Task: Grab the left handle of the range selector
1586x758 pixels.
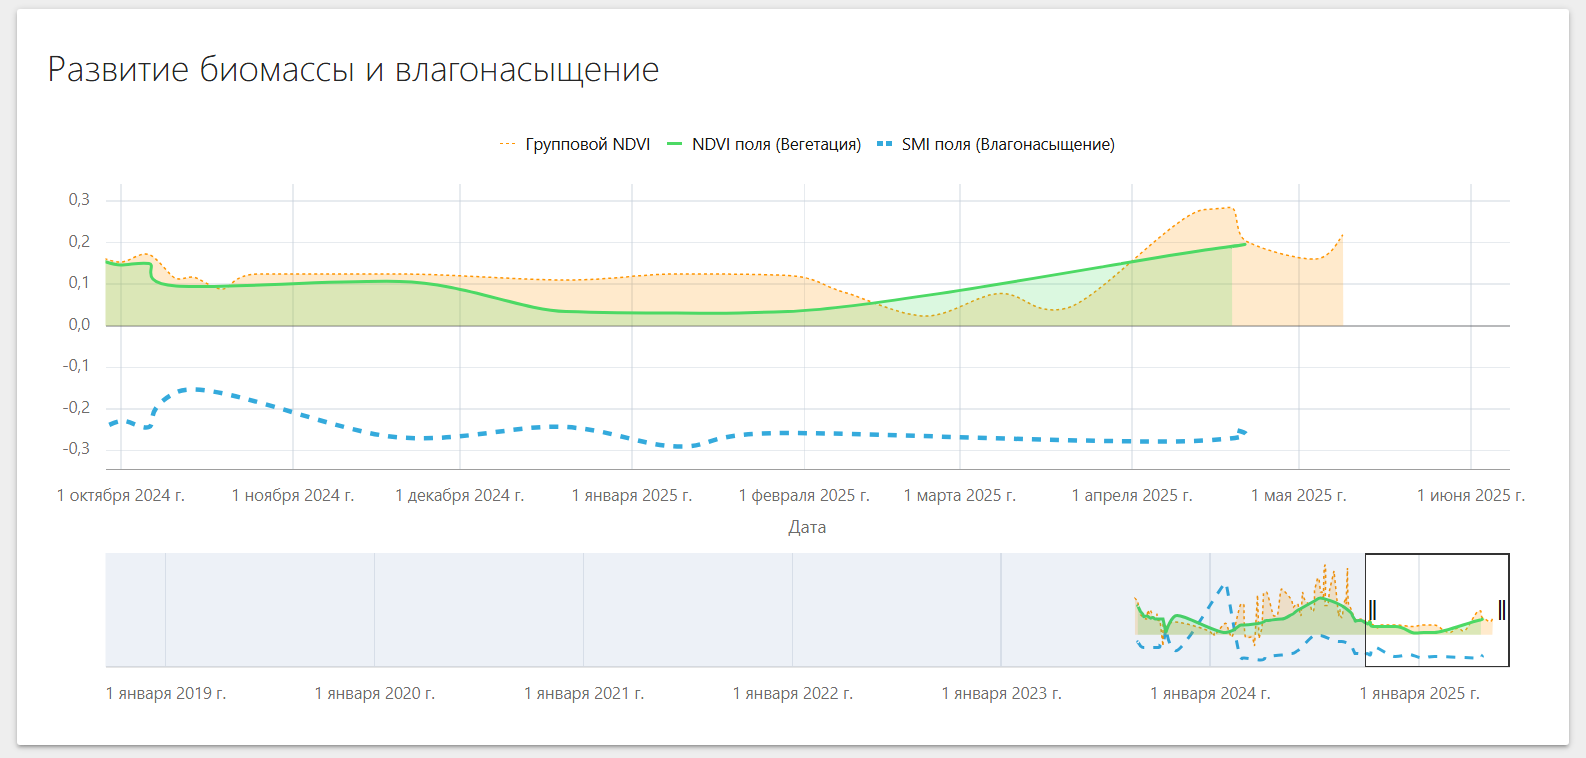Action: [x=1372, y=610]
